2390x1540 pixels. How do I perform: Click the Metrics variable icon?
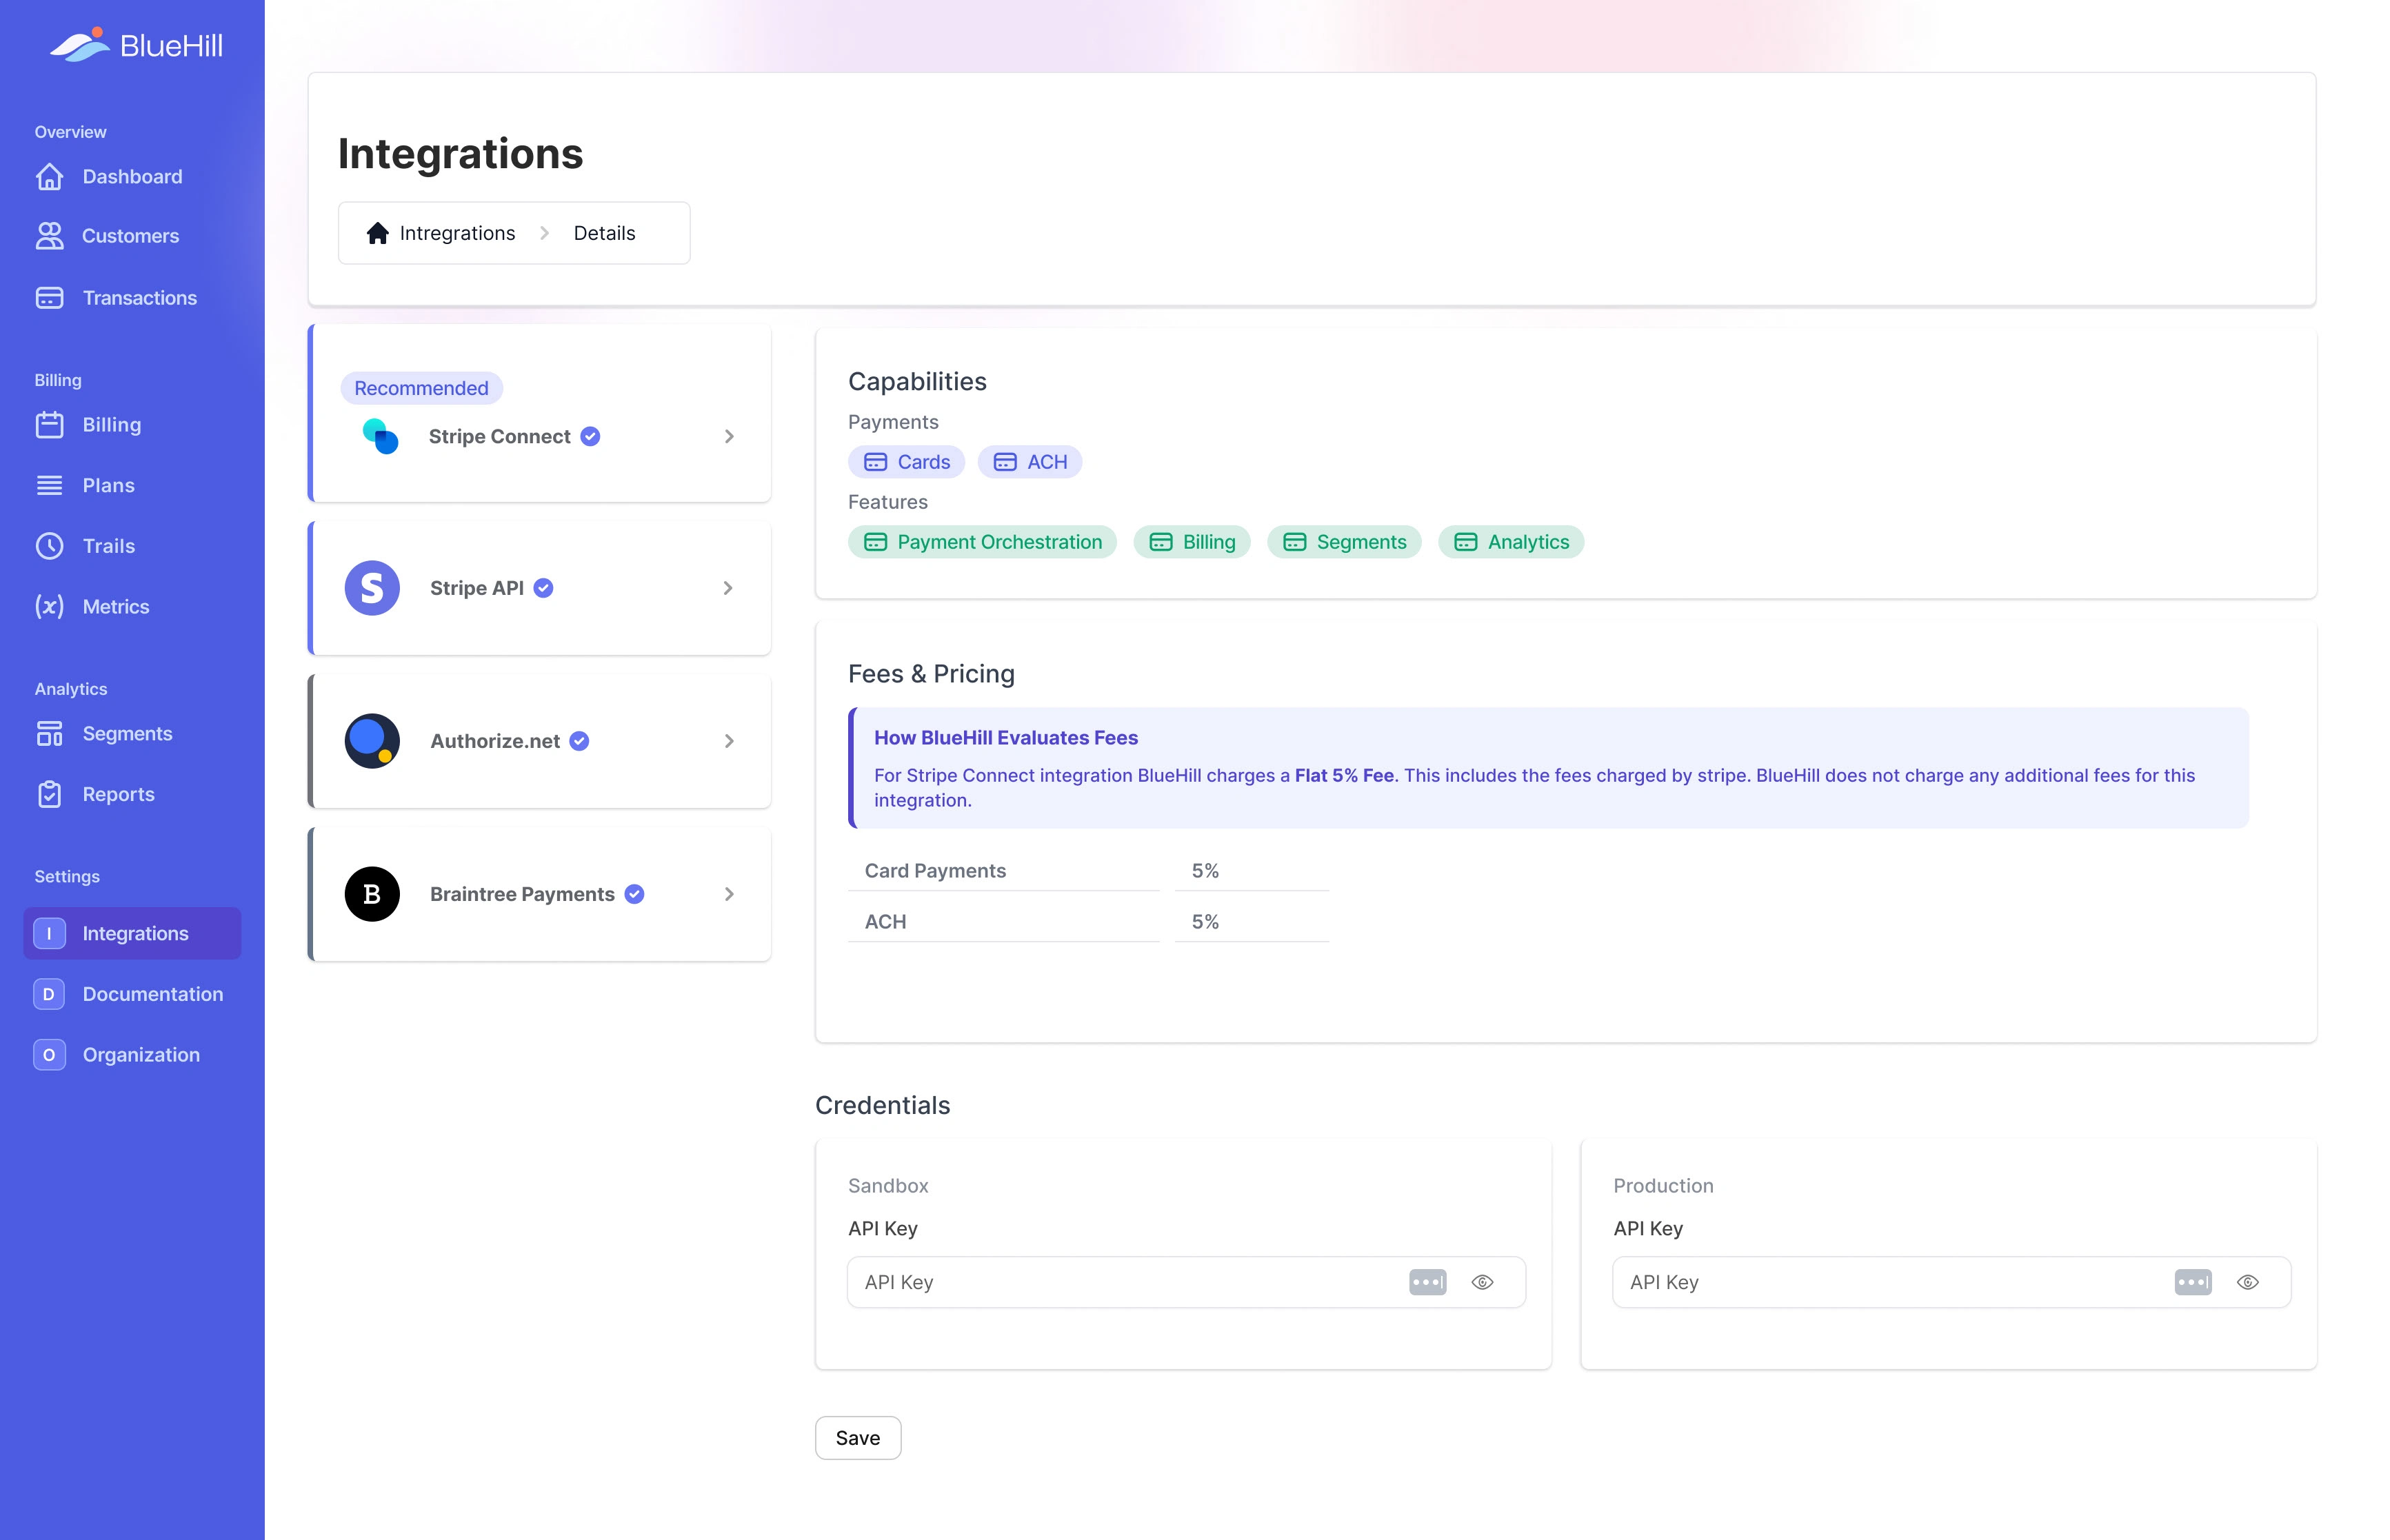tap(49, 607)
